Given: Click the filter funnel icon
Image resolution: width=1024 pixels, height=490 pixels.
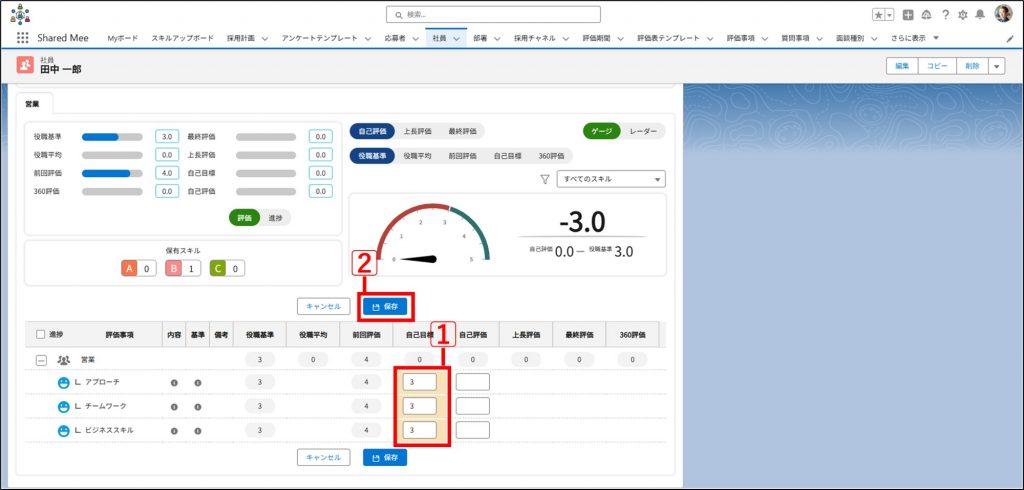Looking at the screenshot, I should pos(545,179).
